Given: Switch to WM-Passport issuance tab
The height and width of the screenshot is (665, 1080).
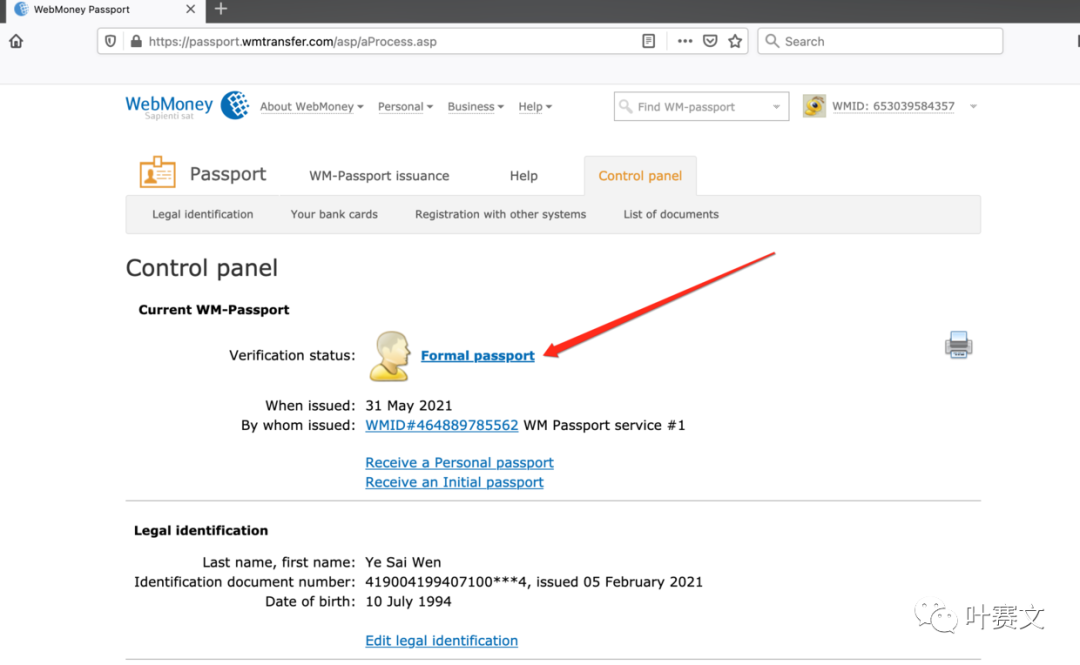Looking at the screenshot, I should [x=379, y=176].
